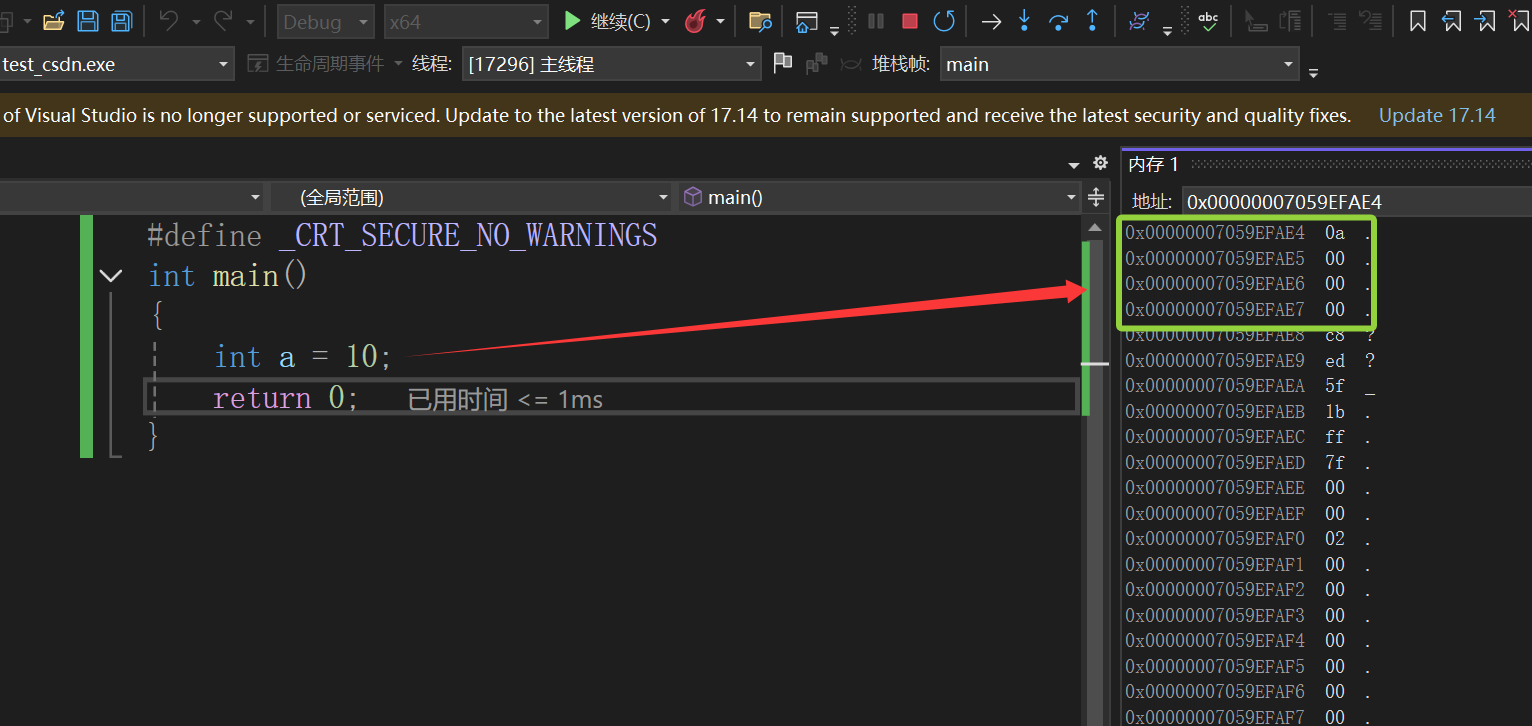
Task: Click the 'return 0;' code line
Action: point(285,398)
